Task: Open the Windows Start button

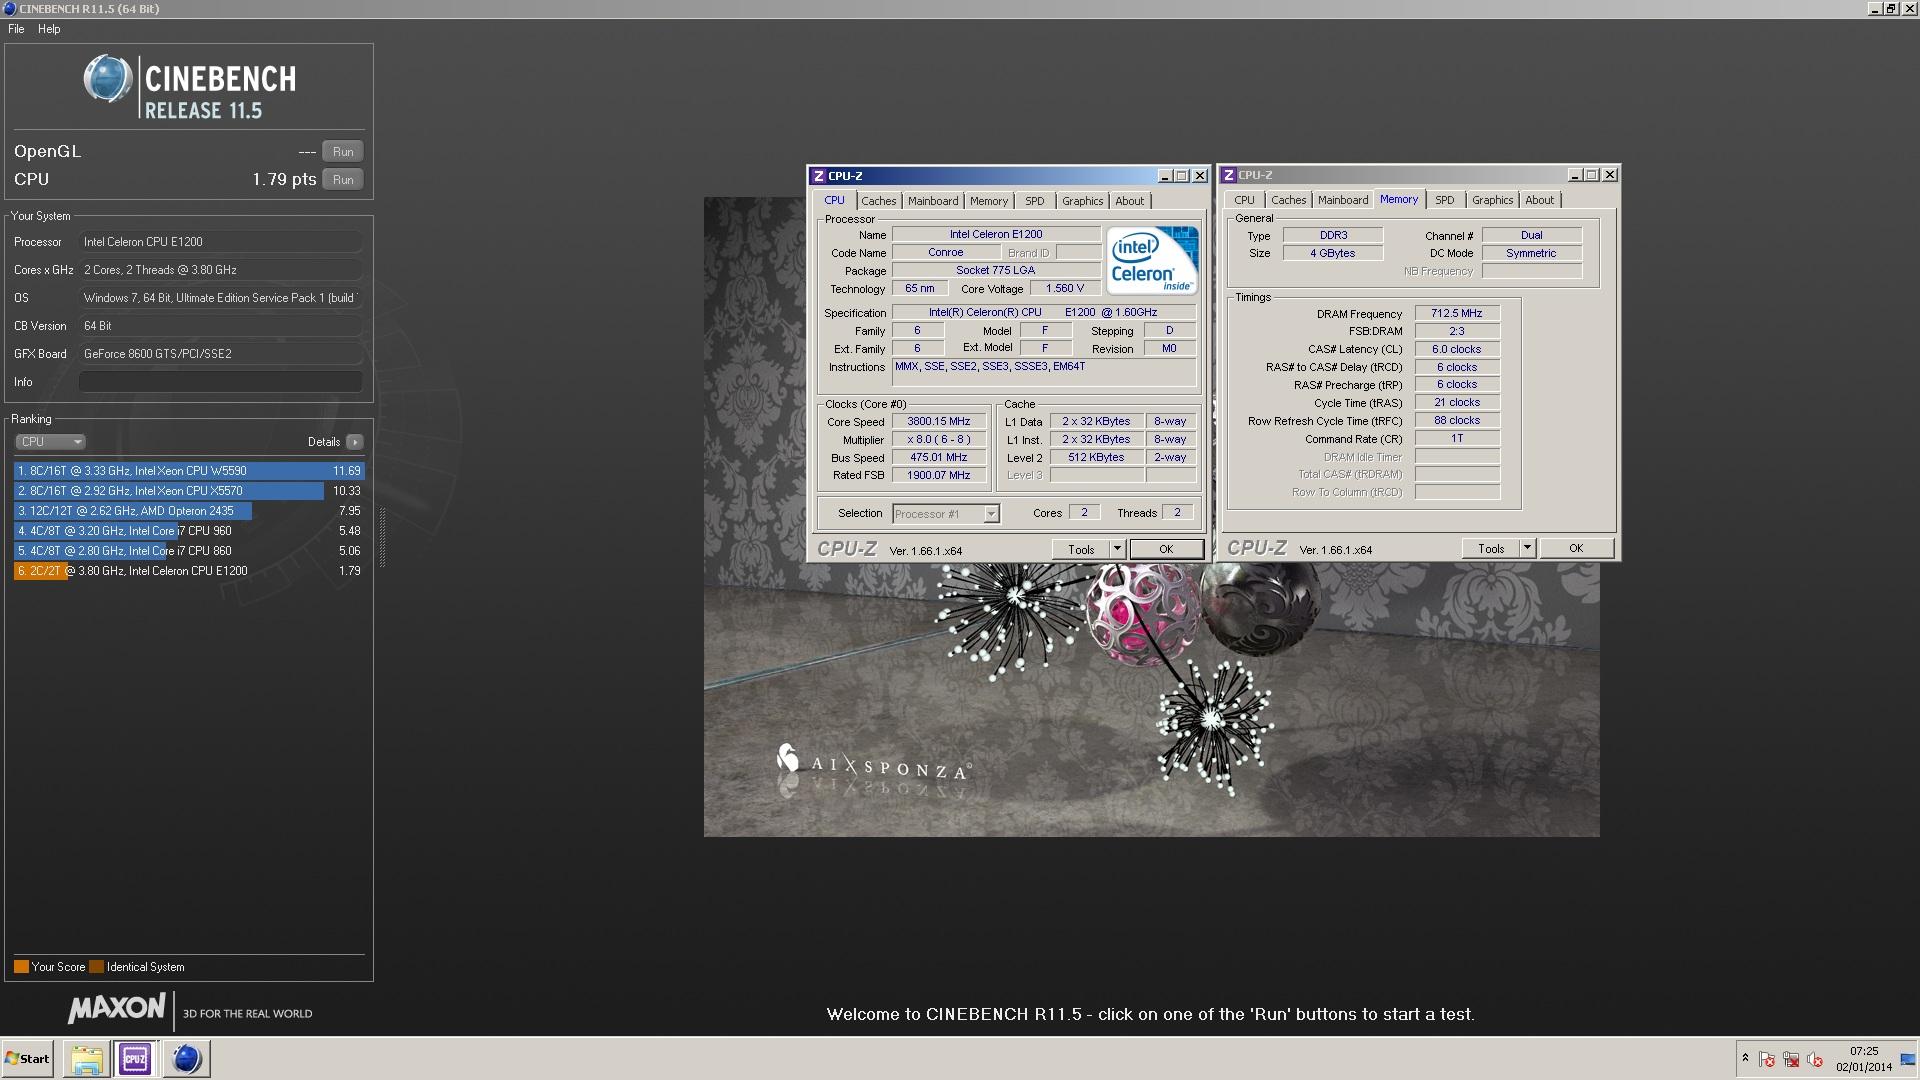Action: pos(27,1059)
